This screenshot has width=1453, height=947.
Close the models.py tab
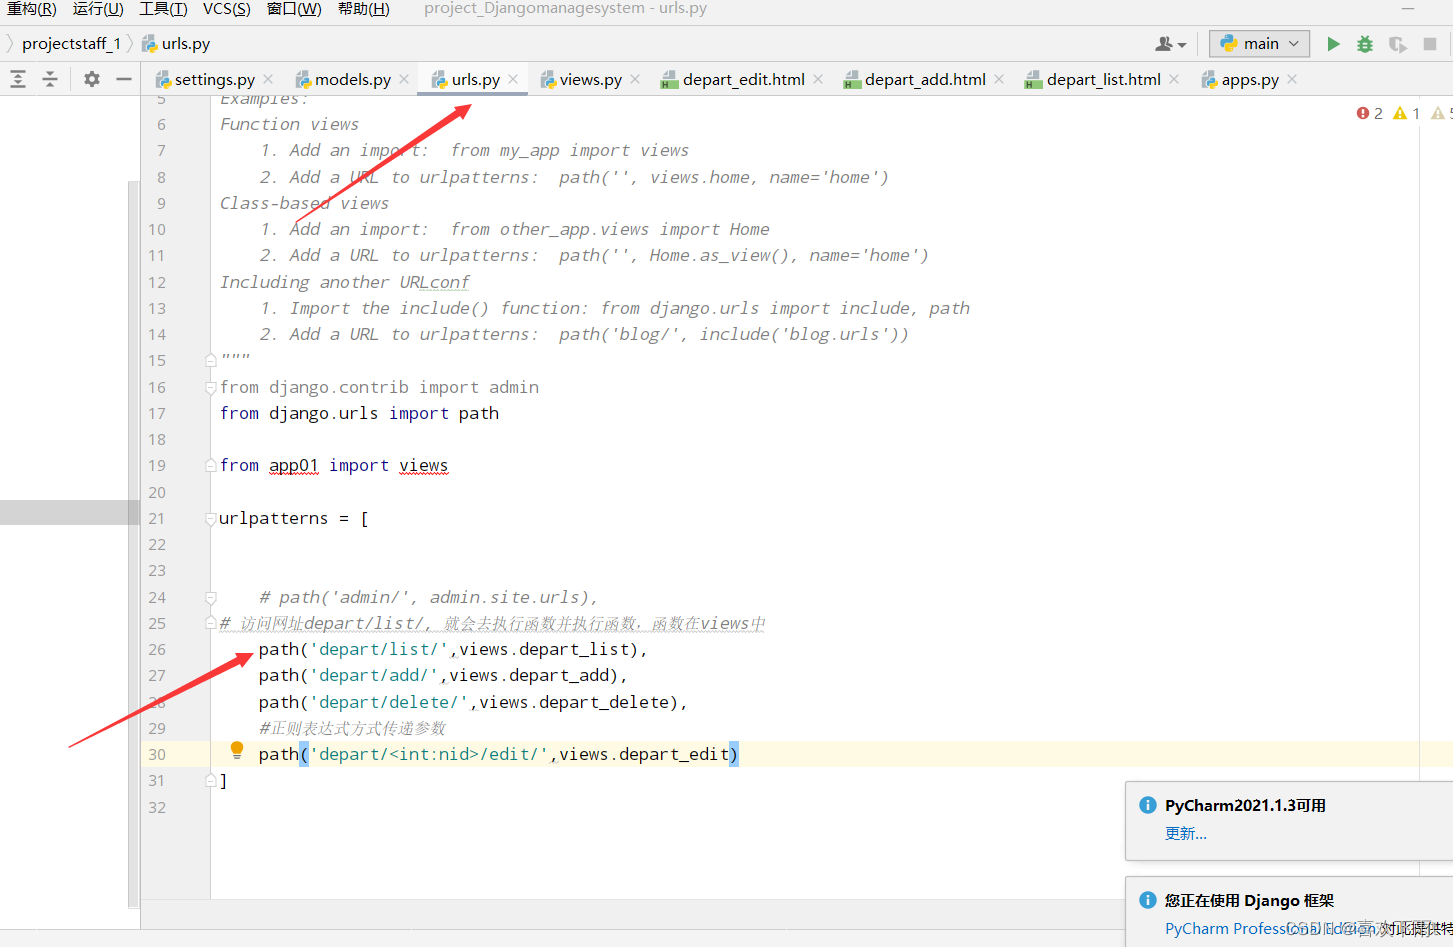pos(404,79)
